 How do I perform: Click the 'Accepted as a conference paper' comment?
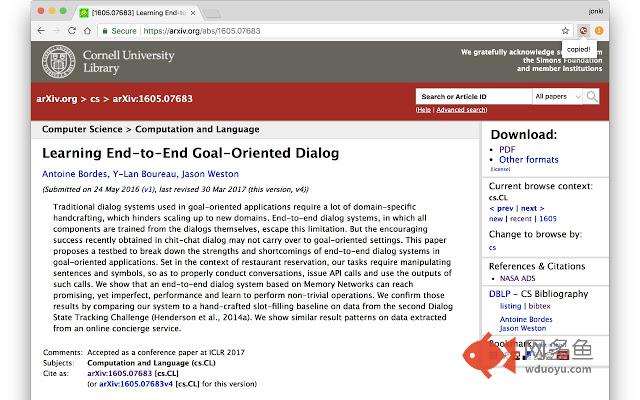[166, 352]
